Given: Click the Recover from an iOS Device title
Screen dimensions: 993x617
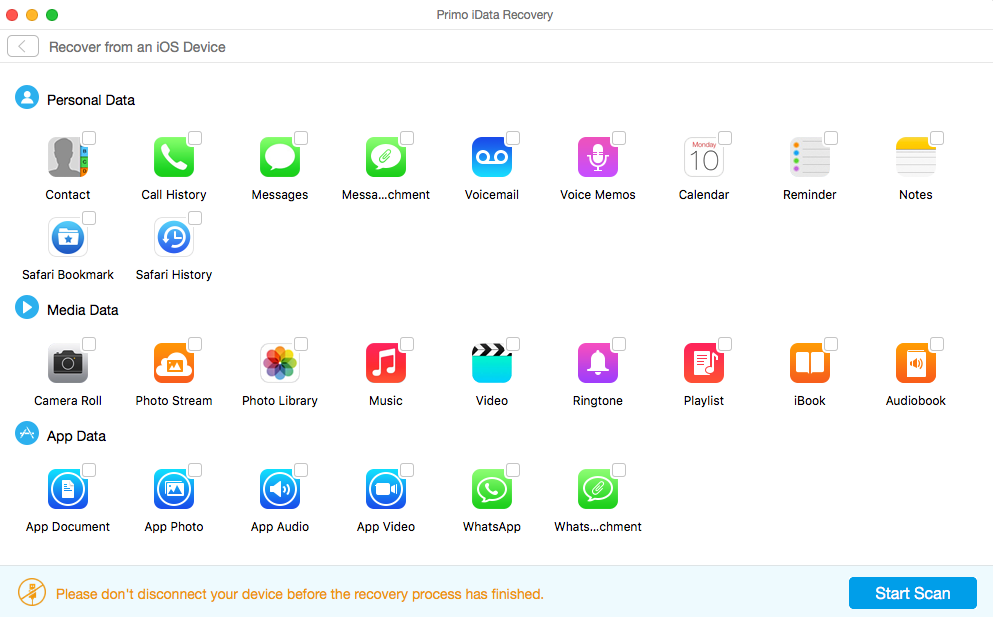Looking at the screenshot, I should click(137, 47).
